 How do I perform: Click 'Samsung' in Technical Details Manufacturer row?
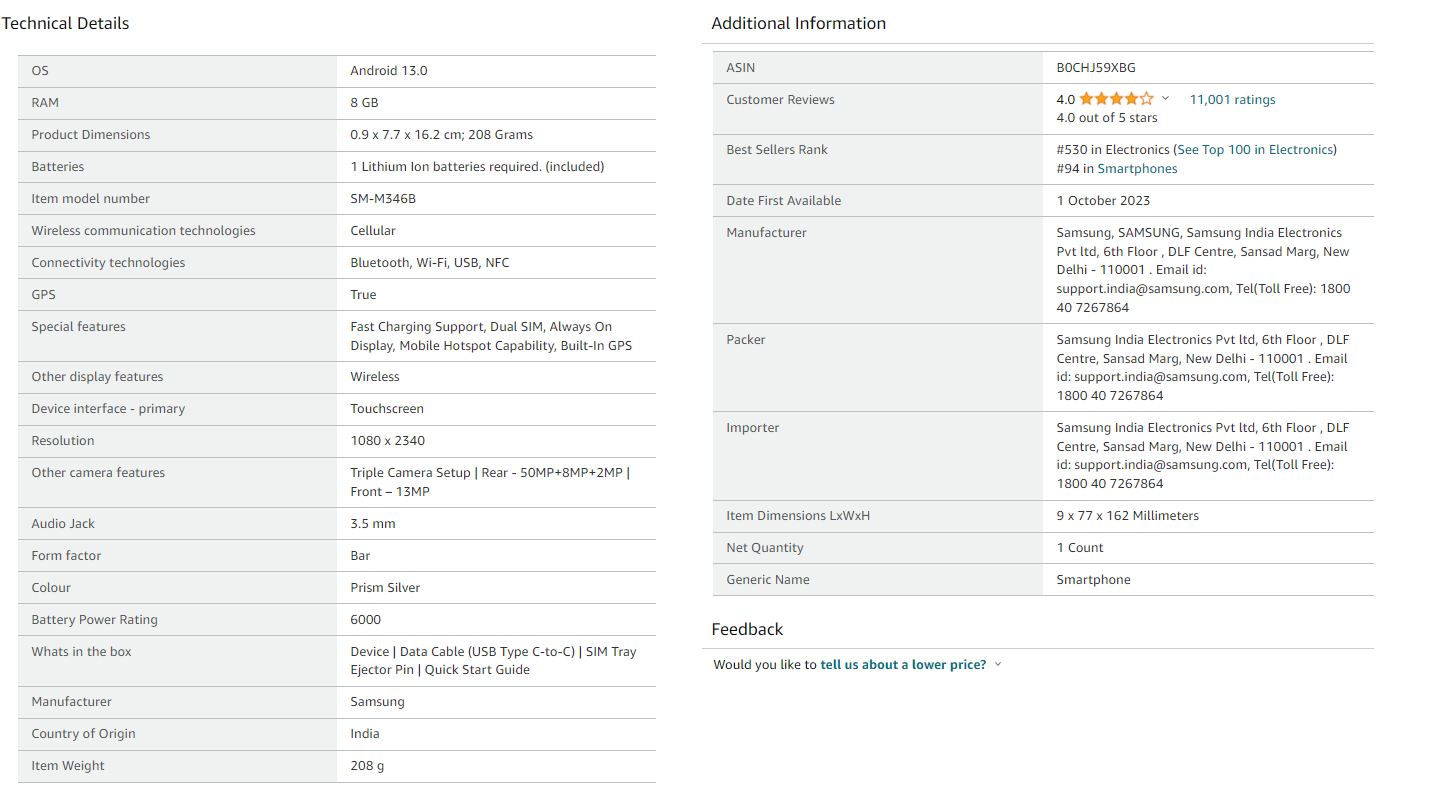[x=378, y=702]
